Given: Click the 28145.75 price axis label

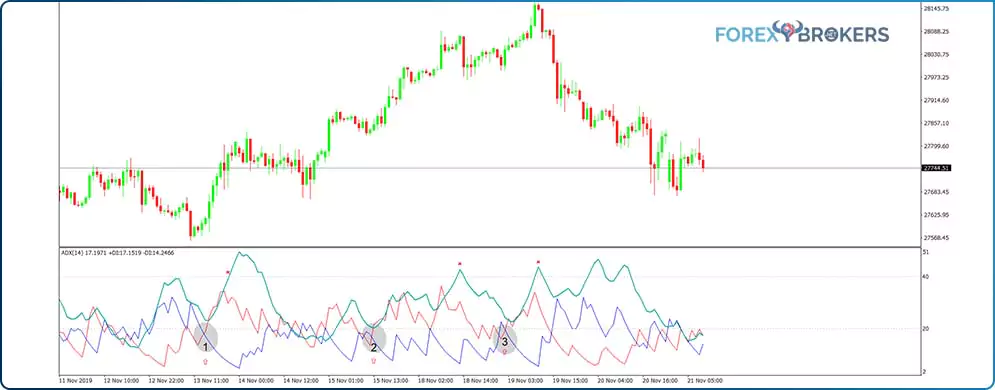Looking at the screenshot, I should coord(937,8).
